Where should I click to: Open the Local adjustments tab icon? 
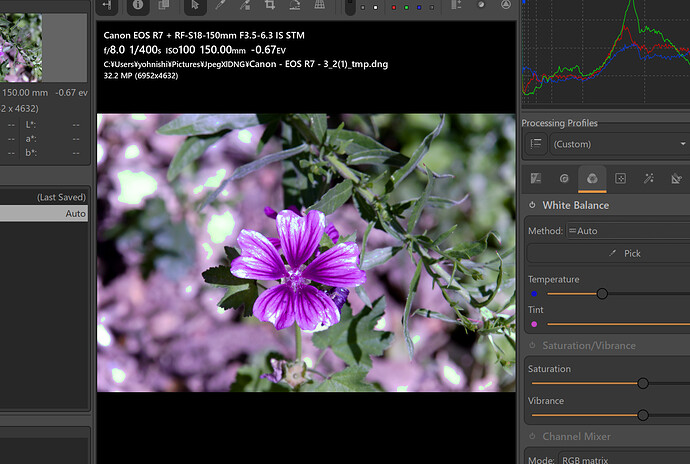[621, 179]
